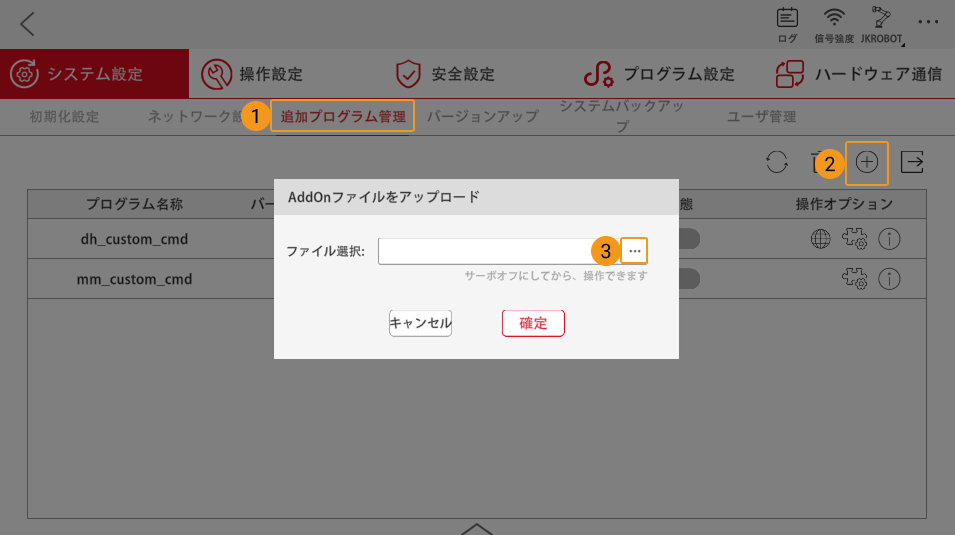Toggle the mm_custom_cmd status switch

689,279
